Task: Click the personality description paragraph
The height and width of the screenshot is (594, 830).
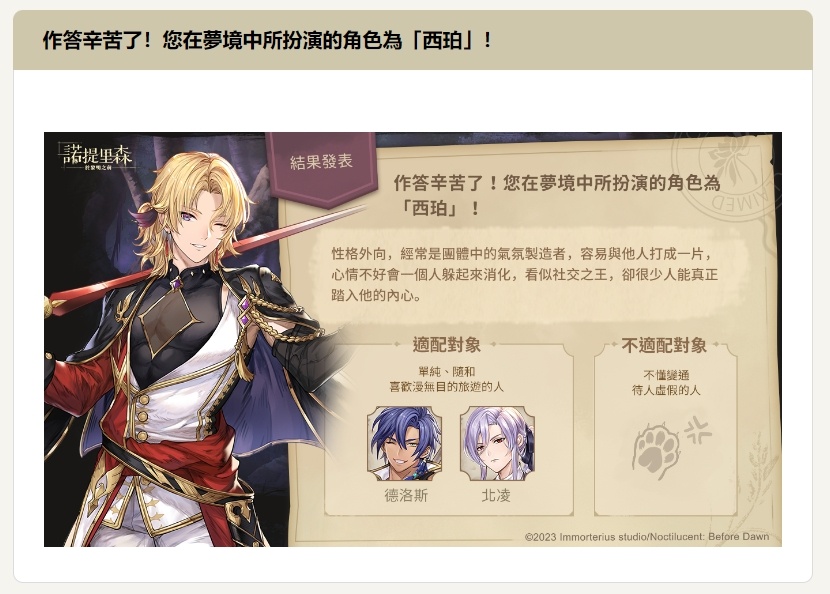Action: pos(524,274)
